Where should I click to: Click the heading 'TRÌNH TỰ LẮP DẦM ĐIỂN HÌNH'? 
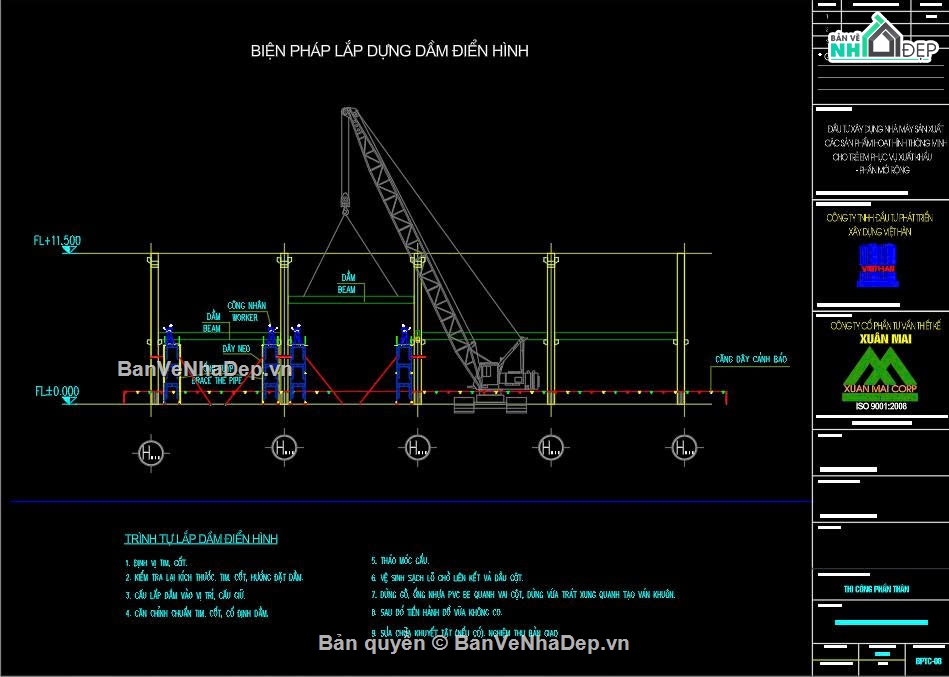[x=201, y=538]
